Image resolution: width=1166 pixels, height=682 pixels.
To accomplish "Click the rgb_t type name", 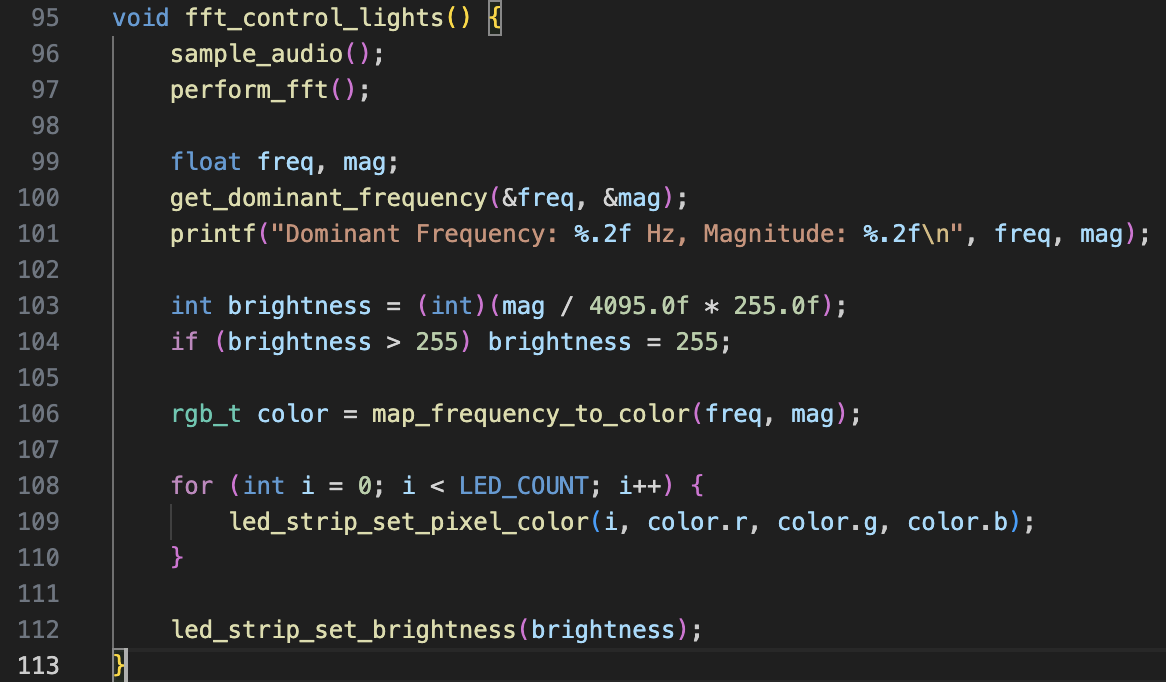I will (206, 414).
